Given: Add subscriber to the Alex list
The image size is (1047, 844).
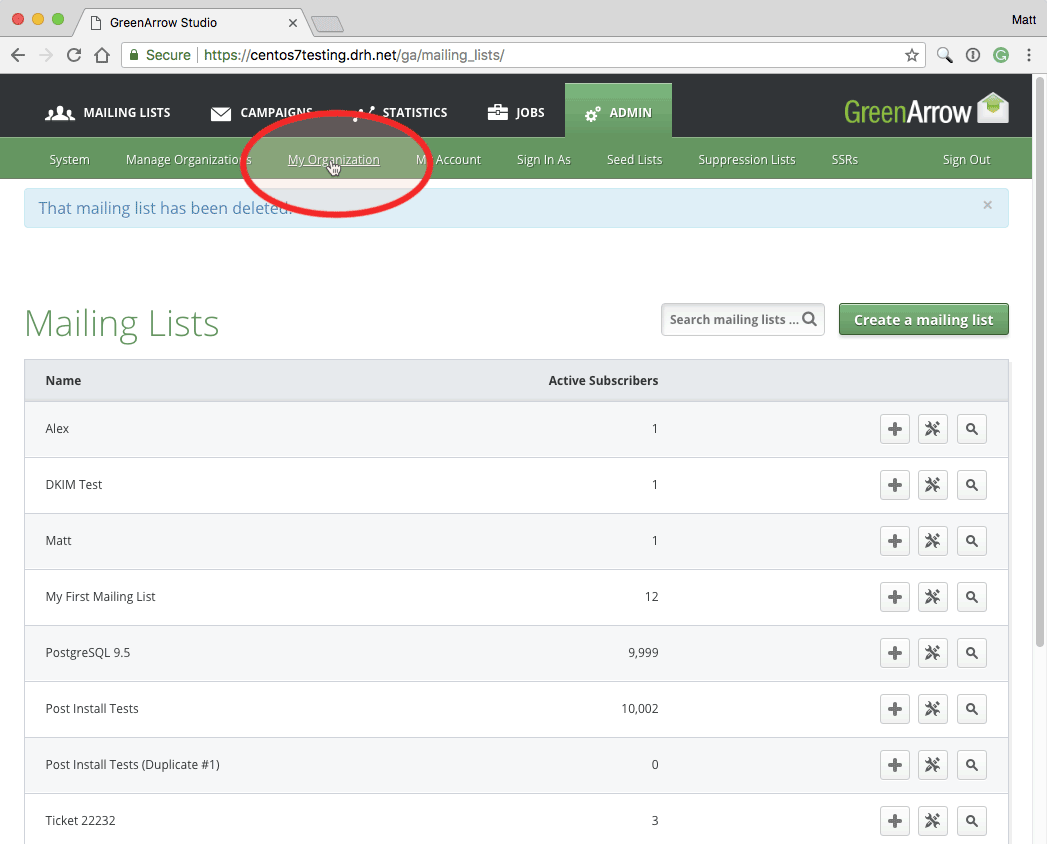Looking at the screenshot, I should pos(895,429).
